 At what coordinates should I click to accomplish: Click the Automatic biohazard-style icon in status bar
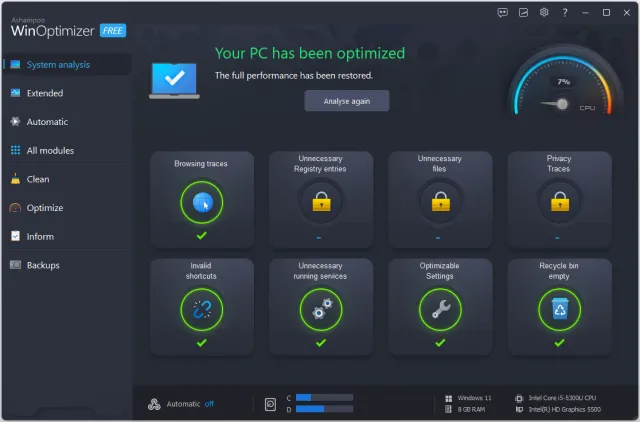click(x=154, y=404)
